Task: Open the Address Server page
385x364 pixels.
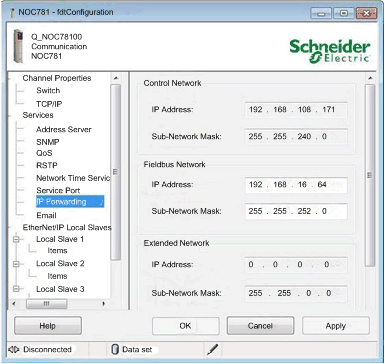Action: (64, 129)
